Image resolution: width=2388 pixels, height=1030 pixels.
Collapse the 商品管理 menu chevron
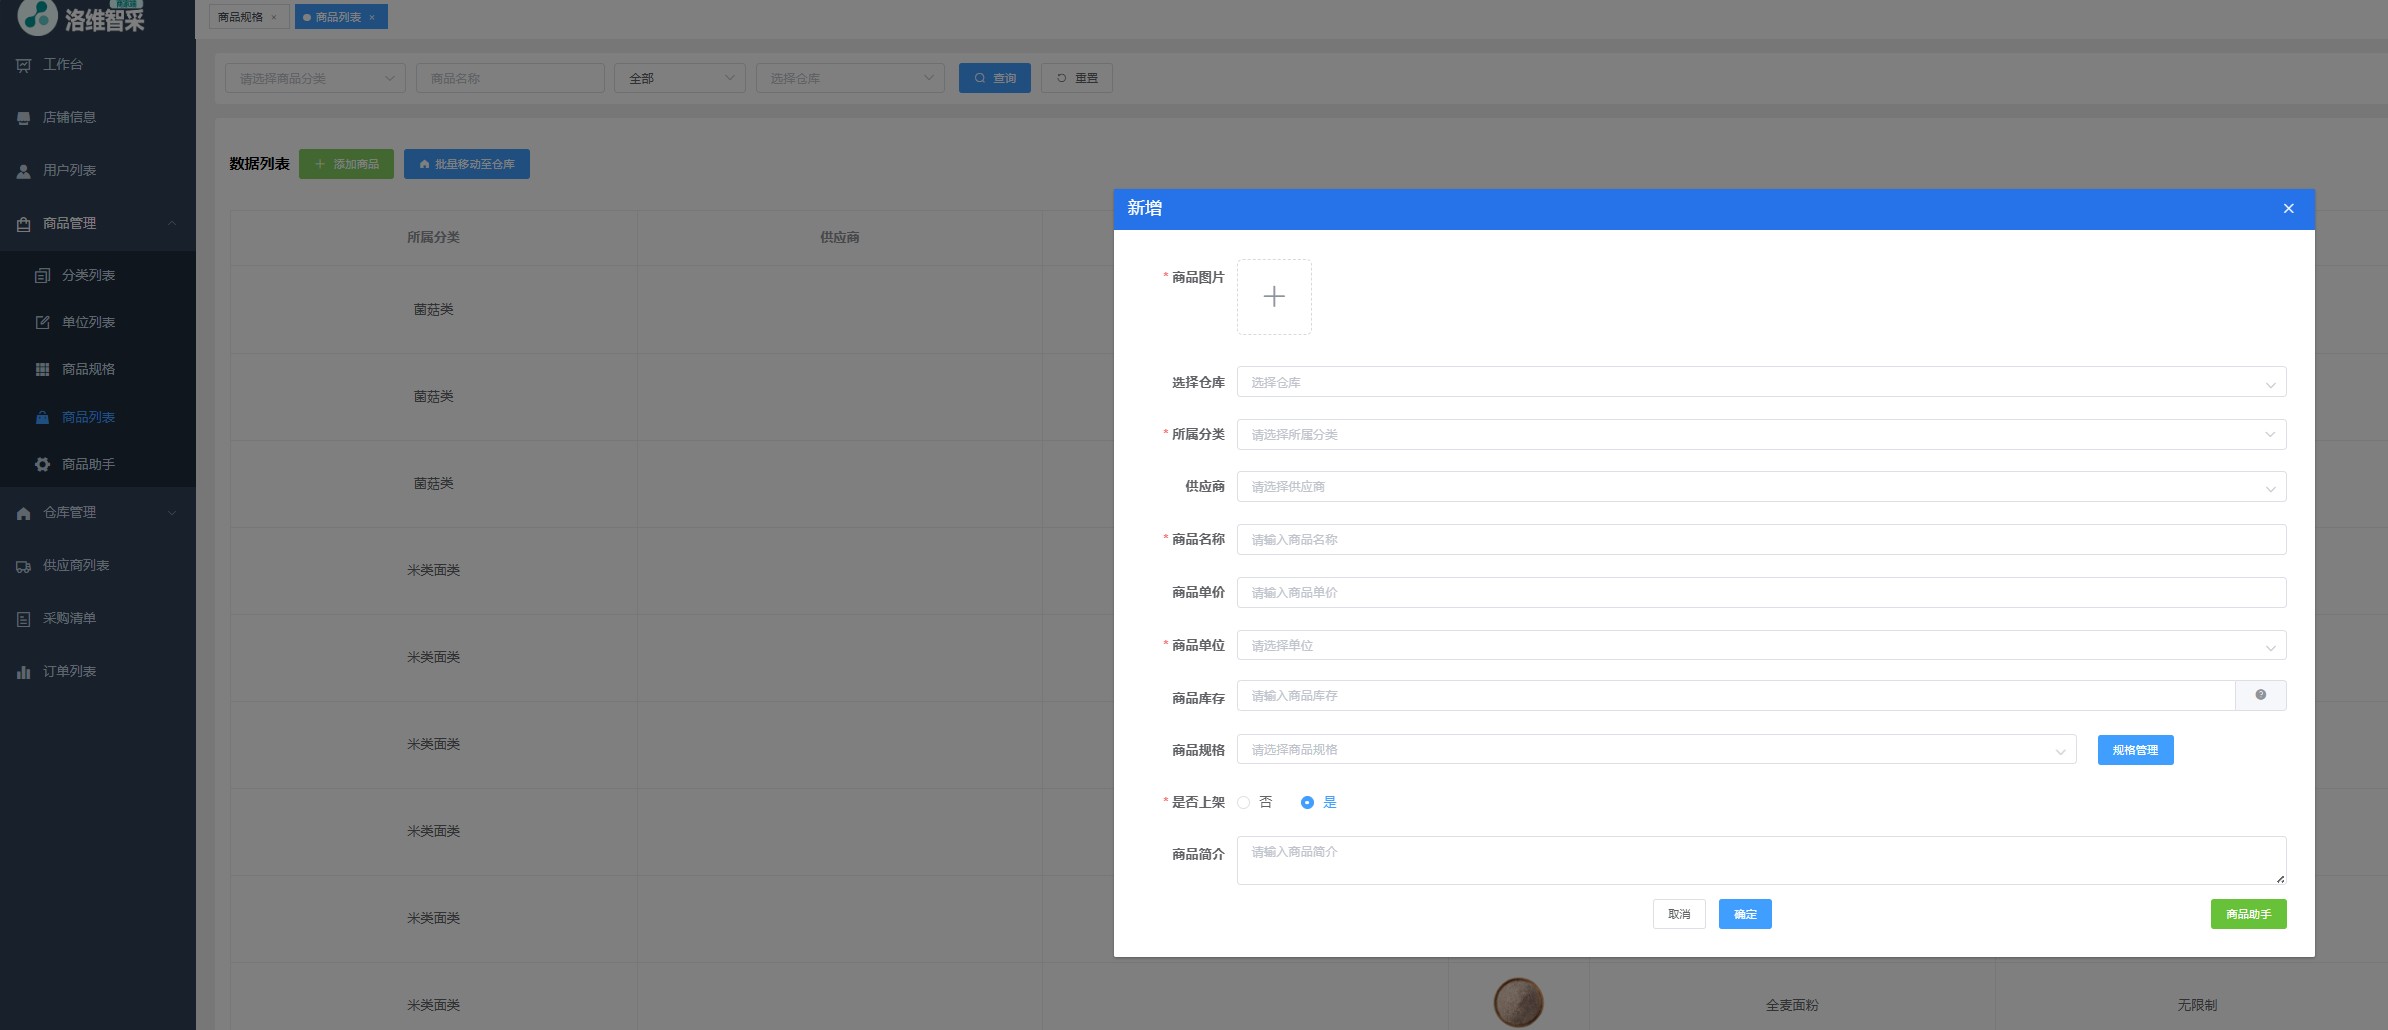pos(172,223)
